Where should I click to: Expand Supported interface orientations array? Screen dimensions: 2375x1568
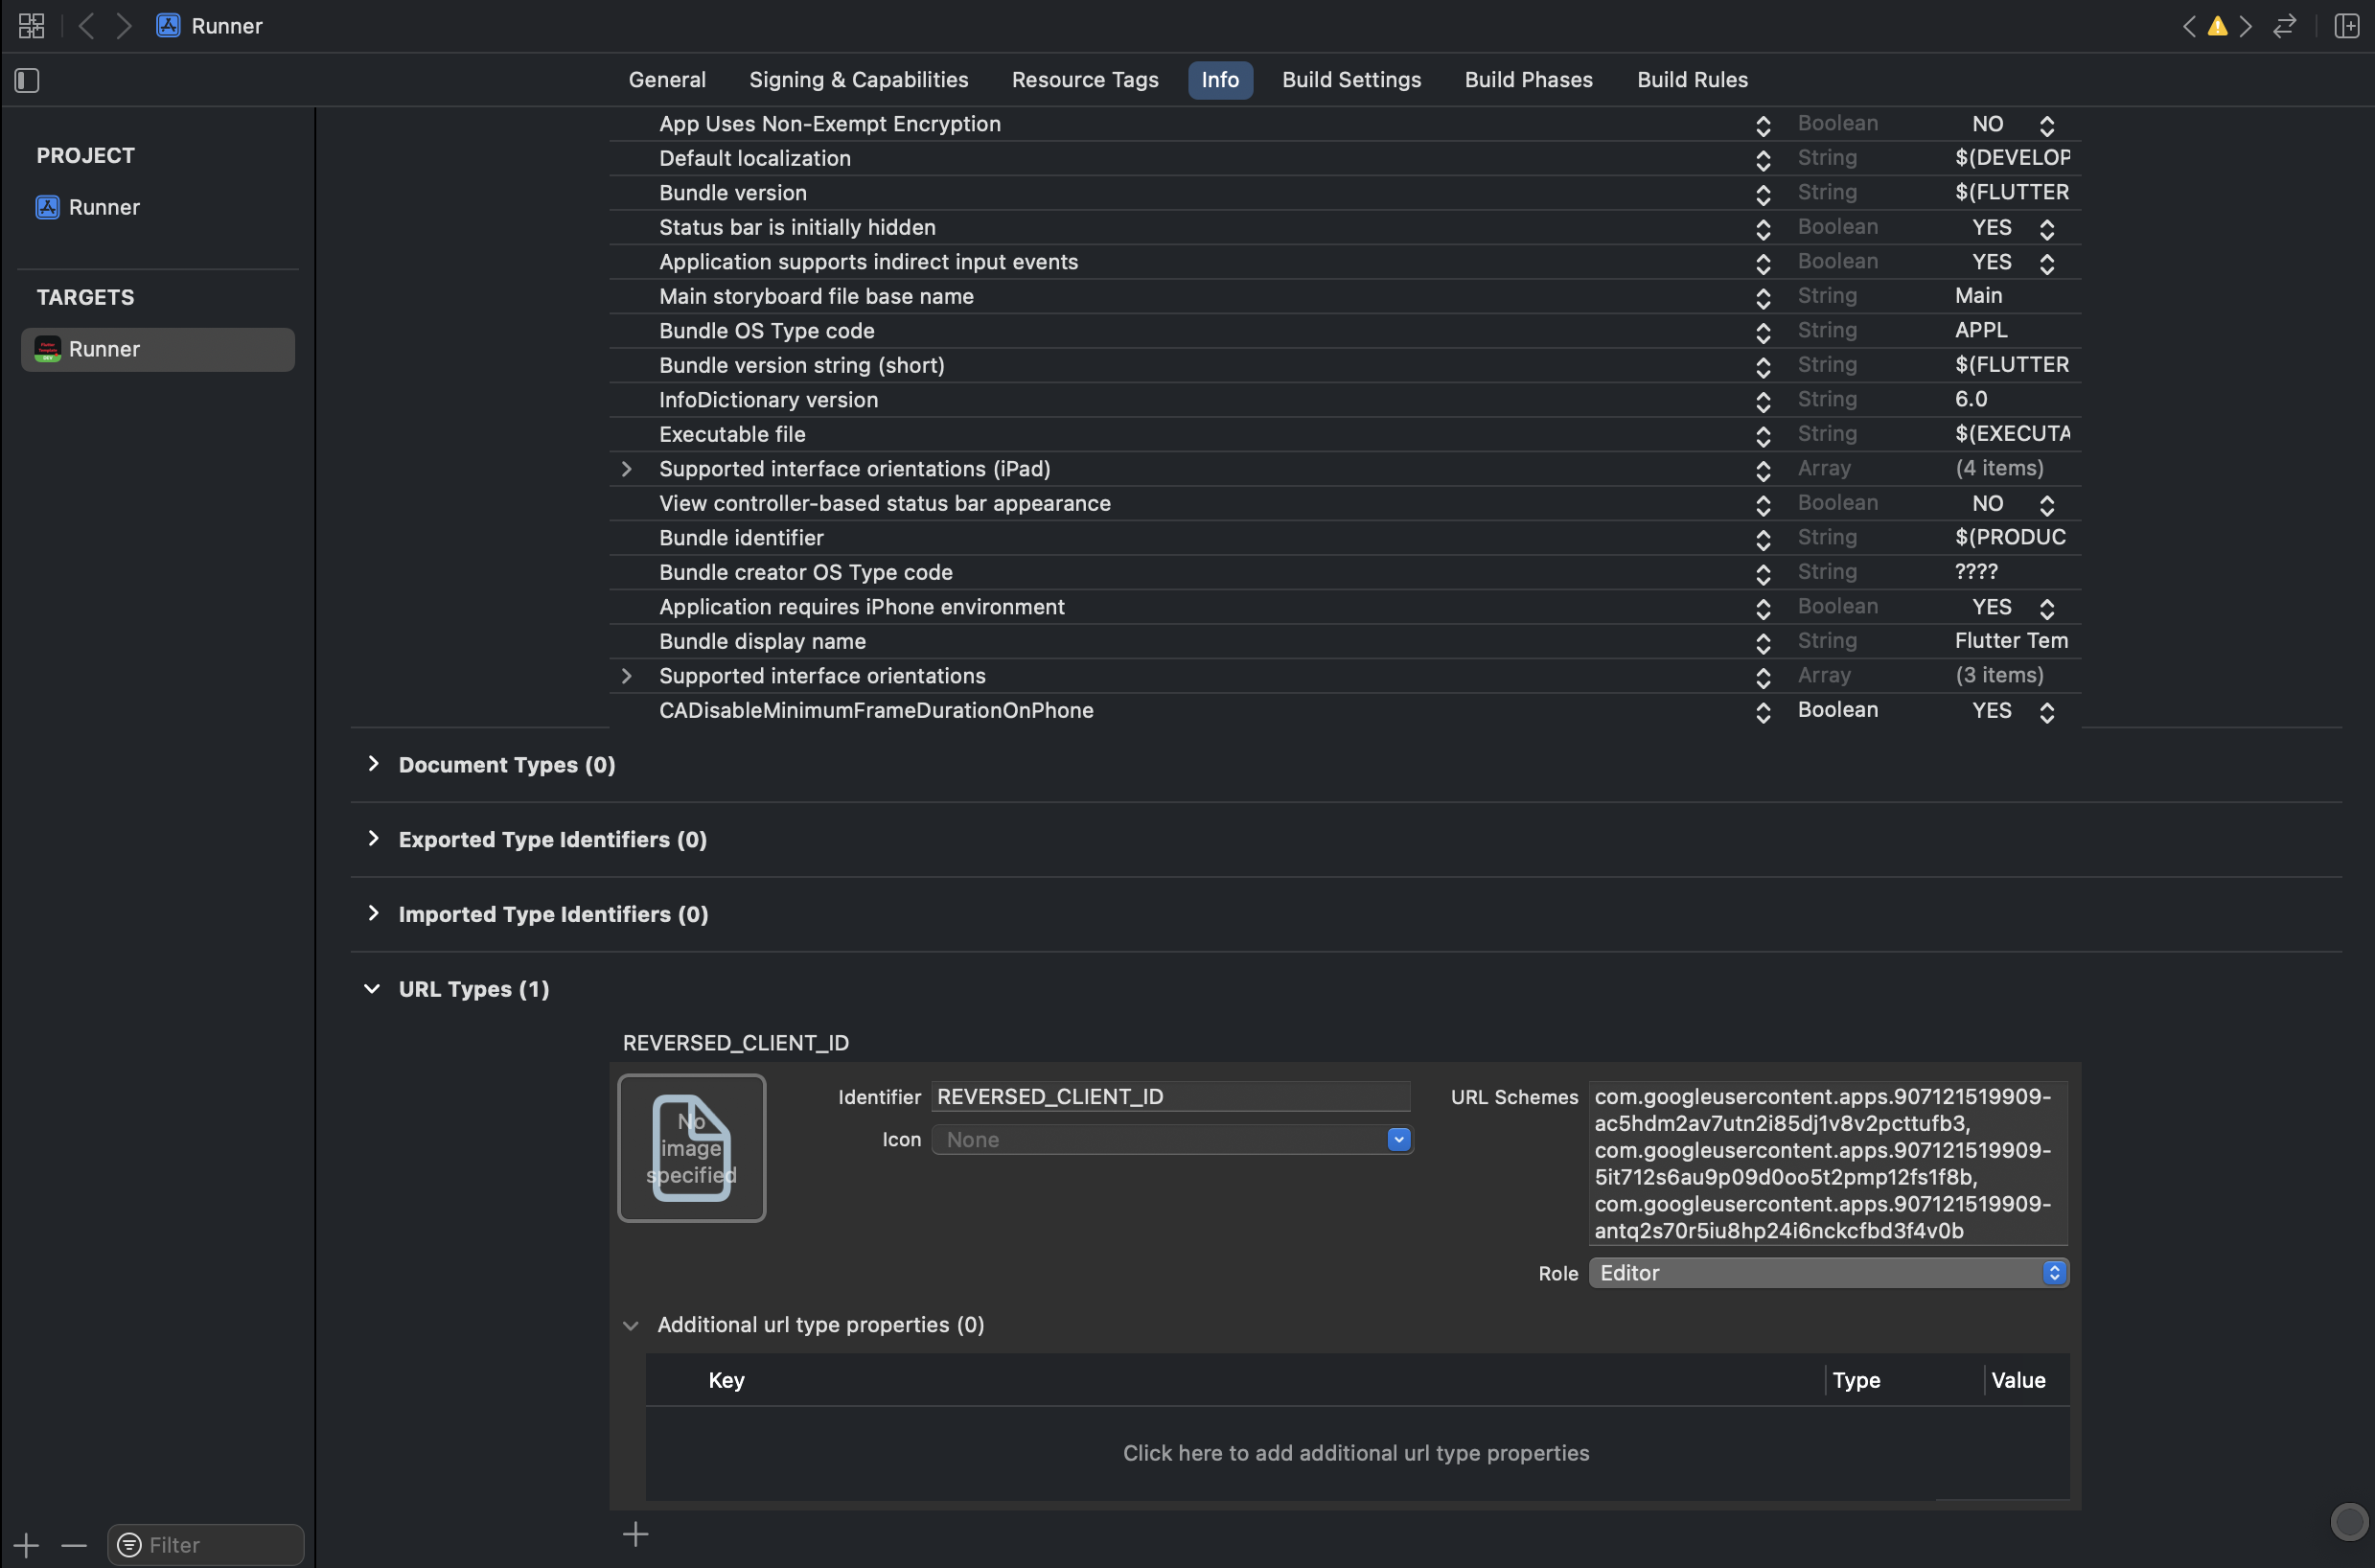(625, 676)
